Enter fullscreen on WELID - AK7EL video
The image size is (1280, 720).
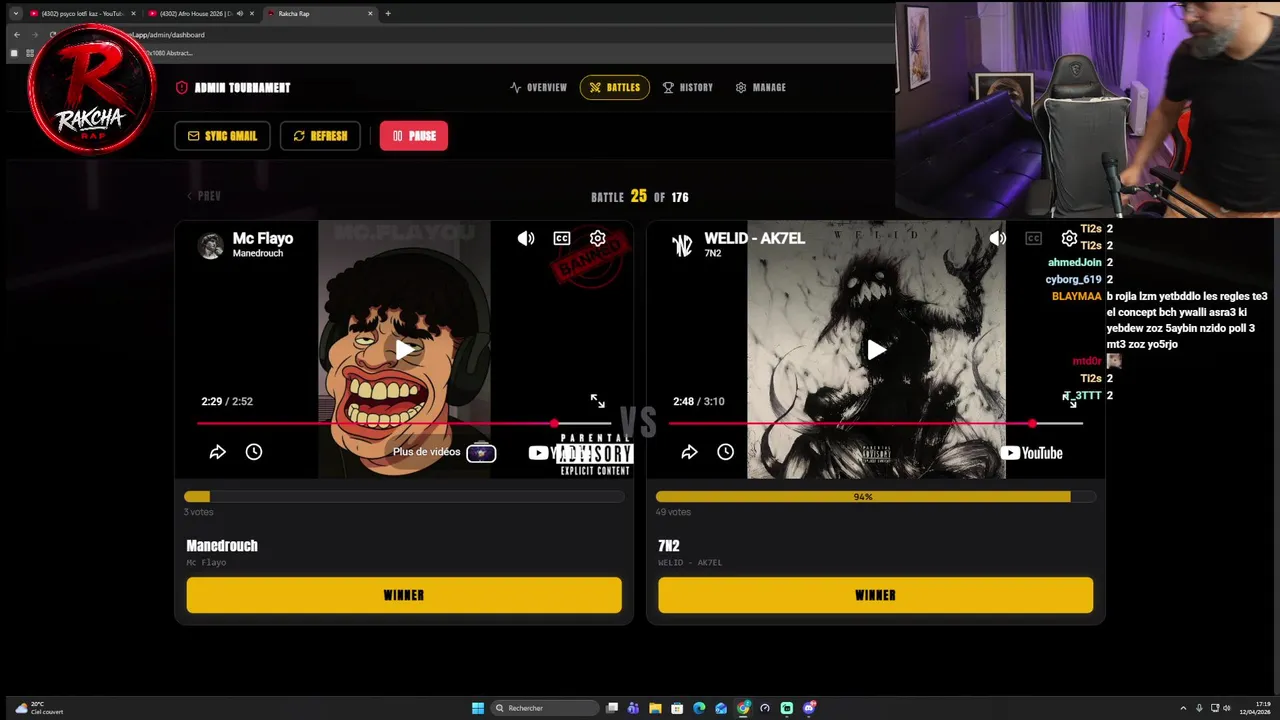coord(1069,400)
